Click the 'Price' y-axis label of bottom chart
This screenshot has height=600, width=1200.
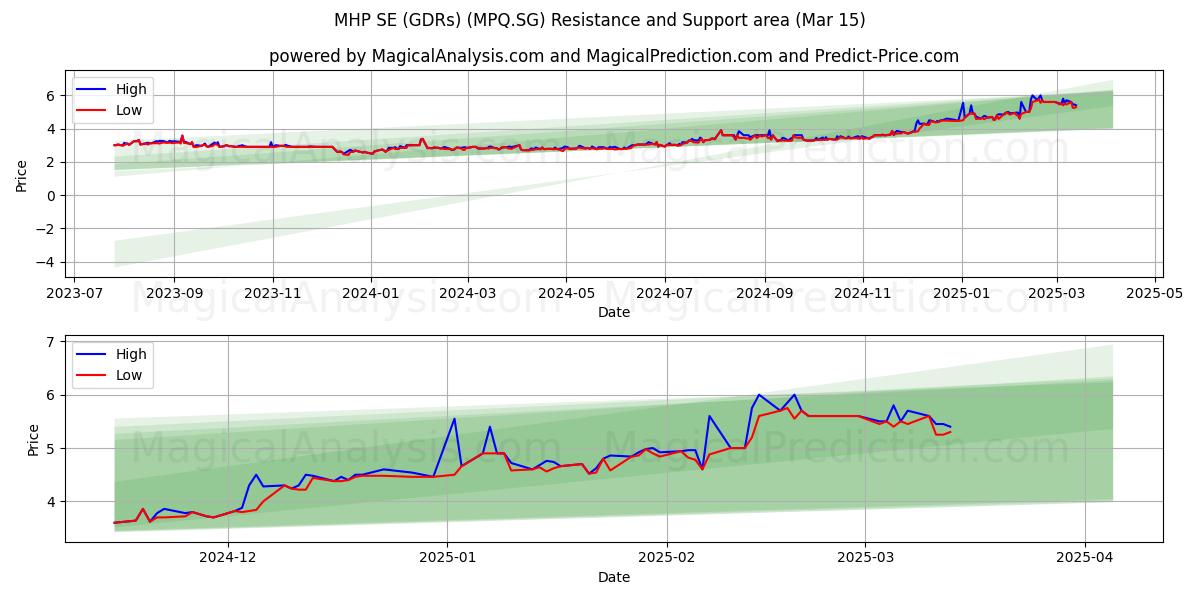coord(34,439)
